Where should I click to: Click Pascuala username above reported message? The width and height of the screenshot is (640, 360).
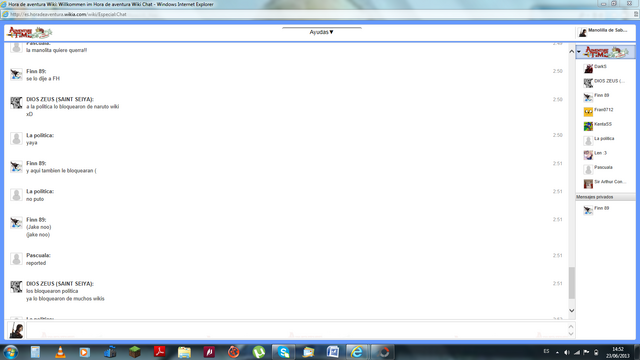pos(38,255)
